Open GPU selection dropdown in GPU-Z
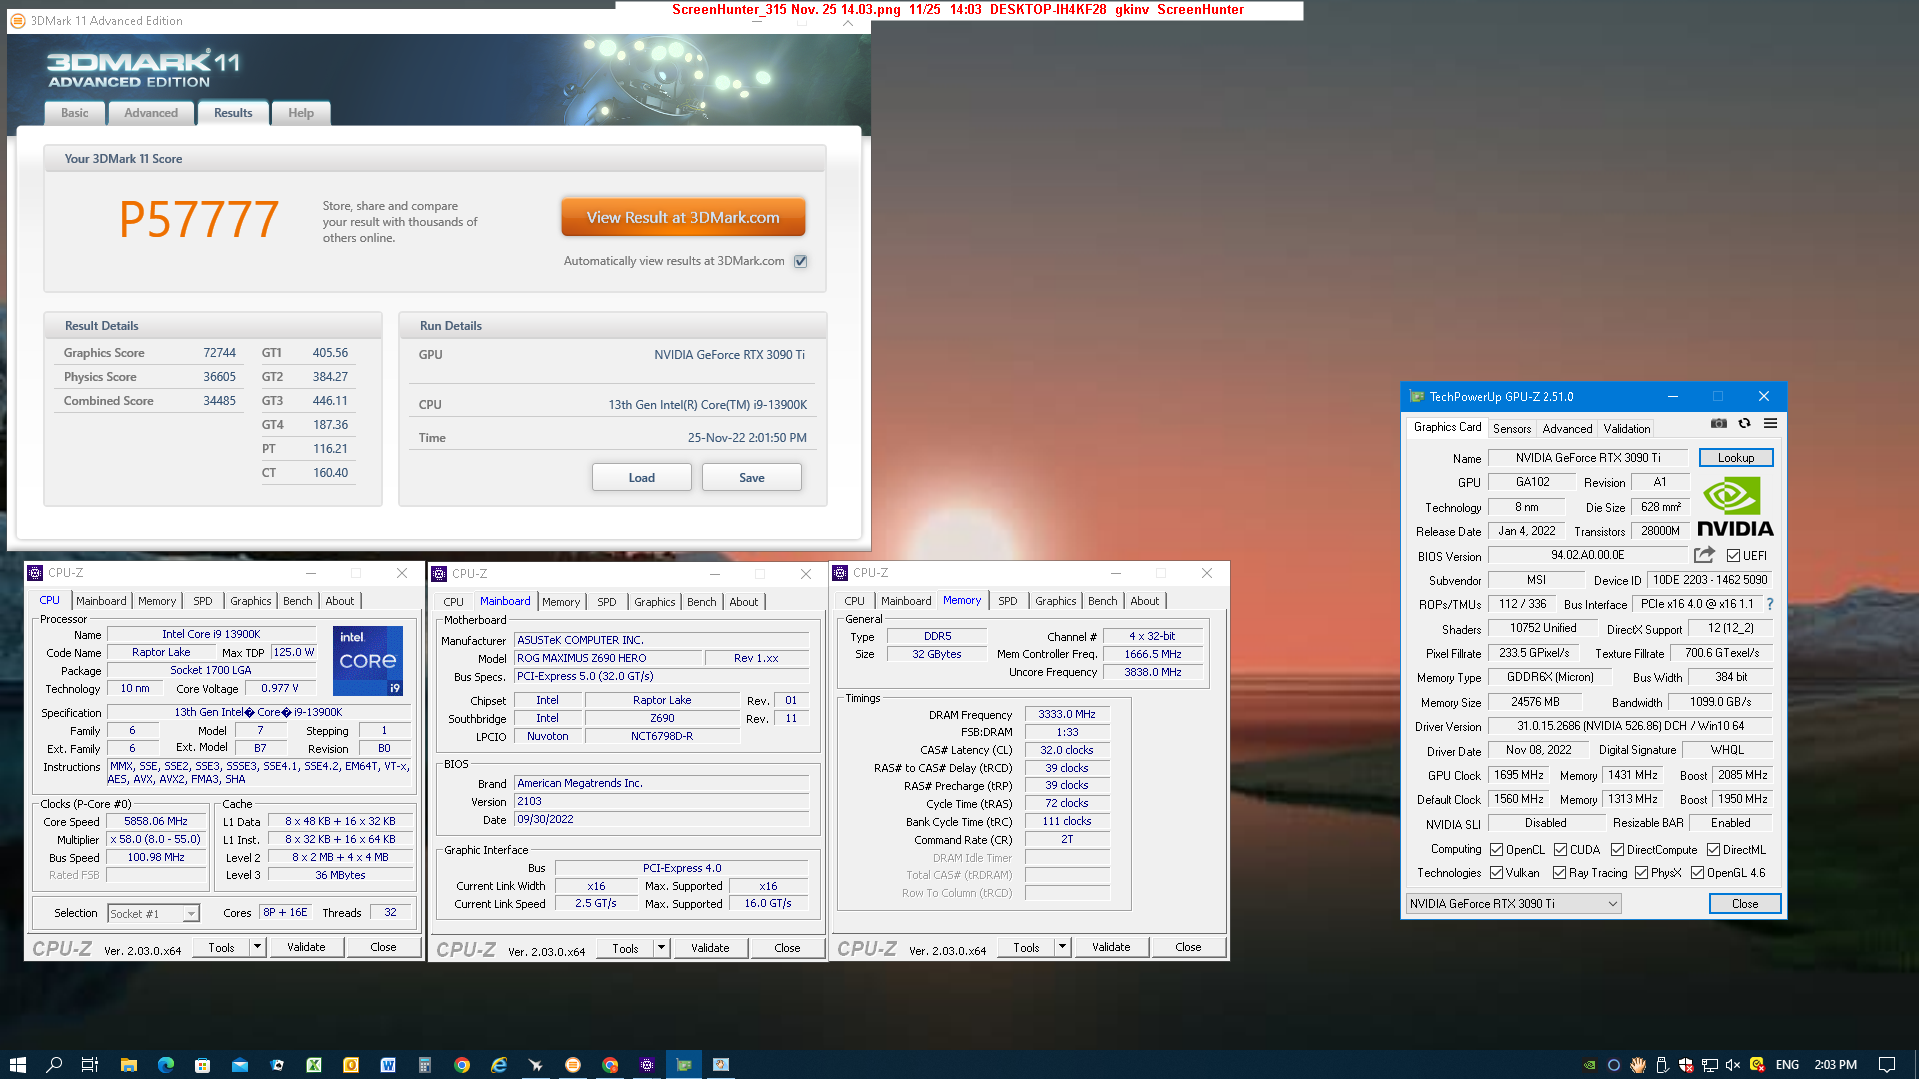The height and width of the screenshot is (1079, 1919). coord(1513,904)
